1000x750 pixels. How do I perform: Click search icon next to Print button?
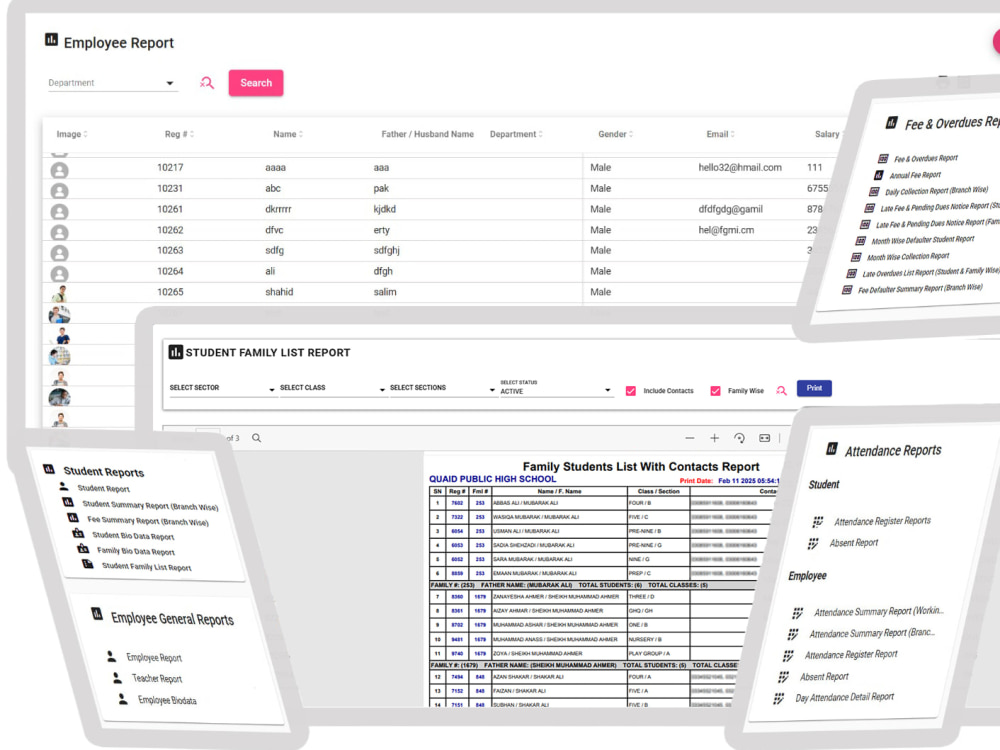[x=781, y=391]
